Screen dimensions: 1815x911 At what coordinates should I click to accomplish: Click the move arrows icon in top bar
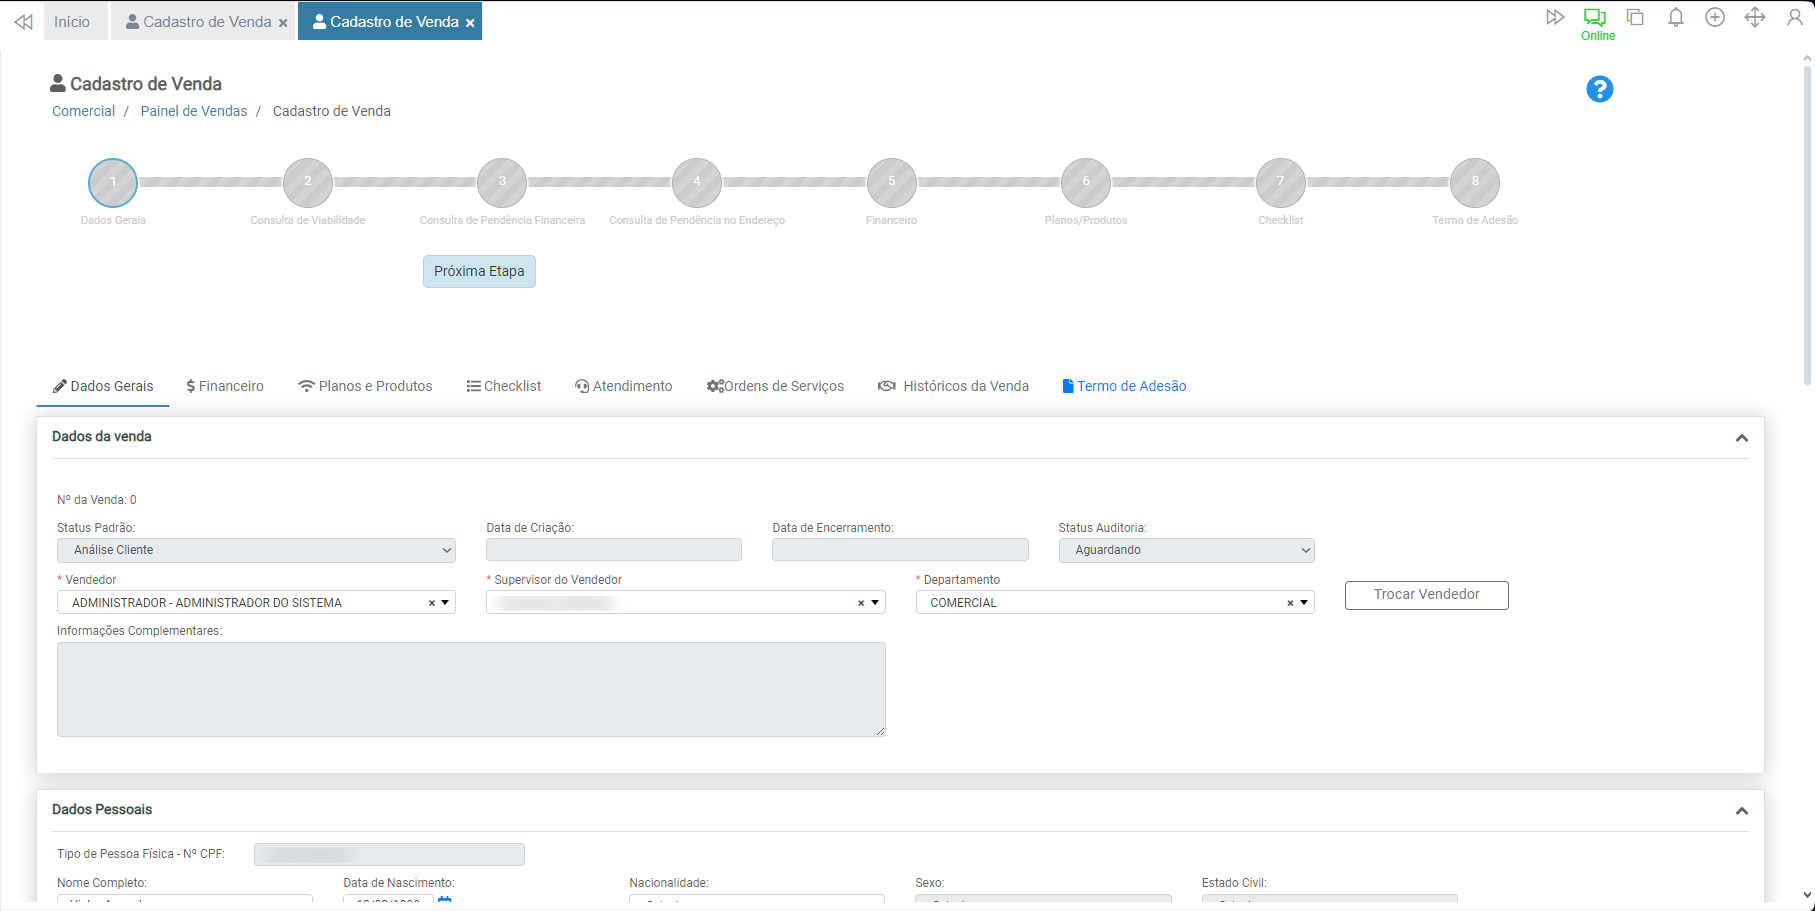[1754, 18]
